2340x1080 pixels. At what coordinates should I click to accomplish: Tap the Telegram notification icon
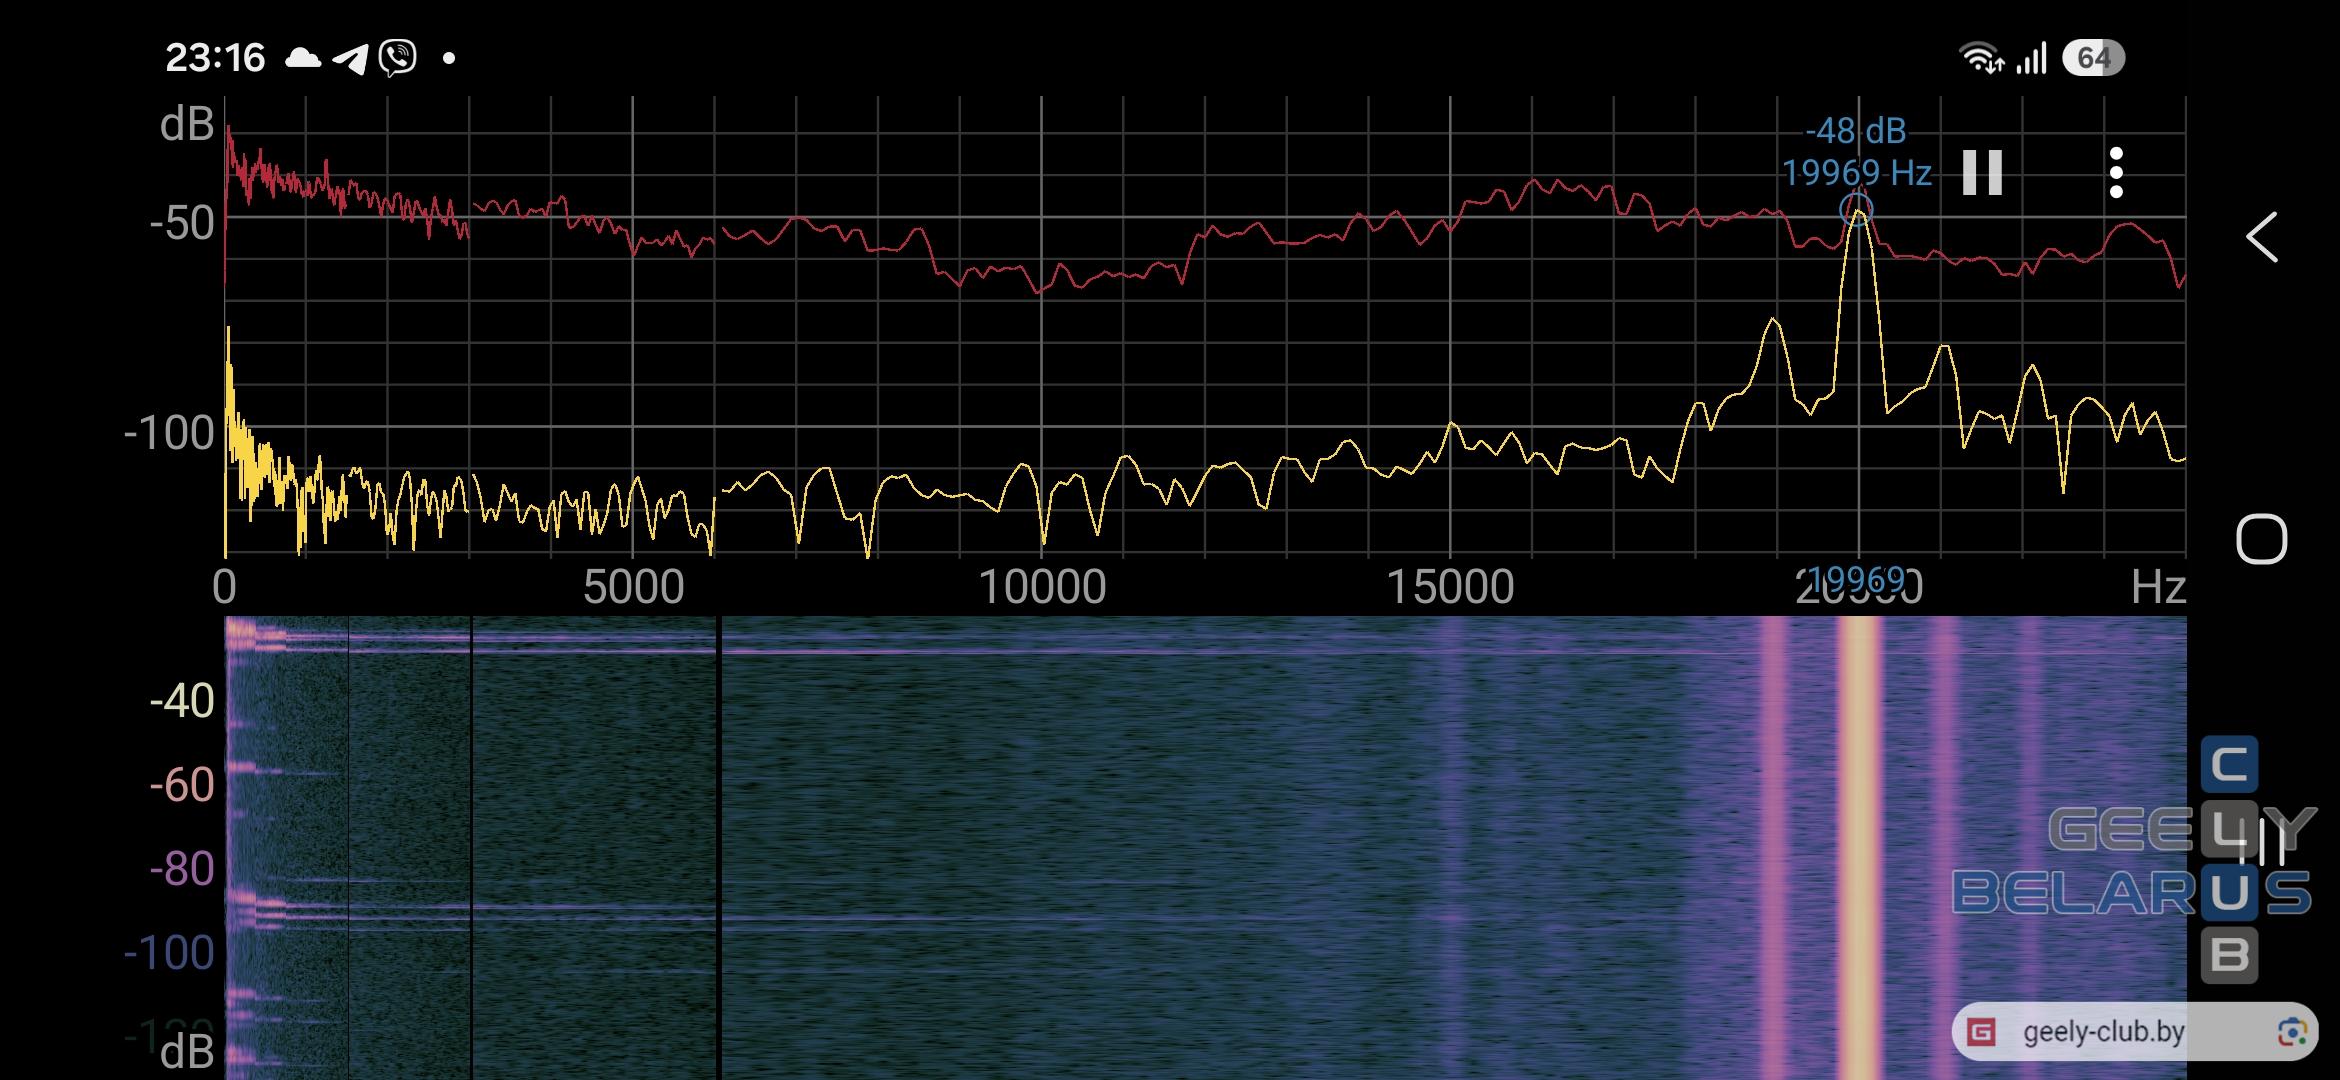click(350, 59)
